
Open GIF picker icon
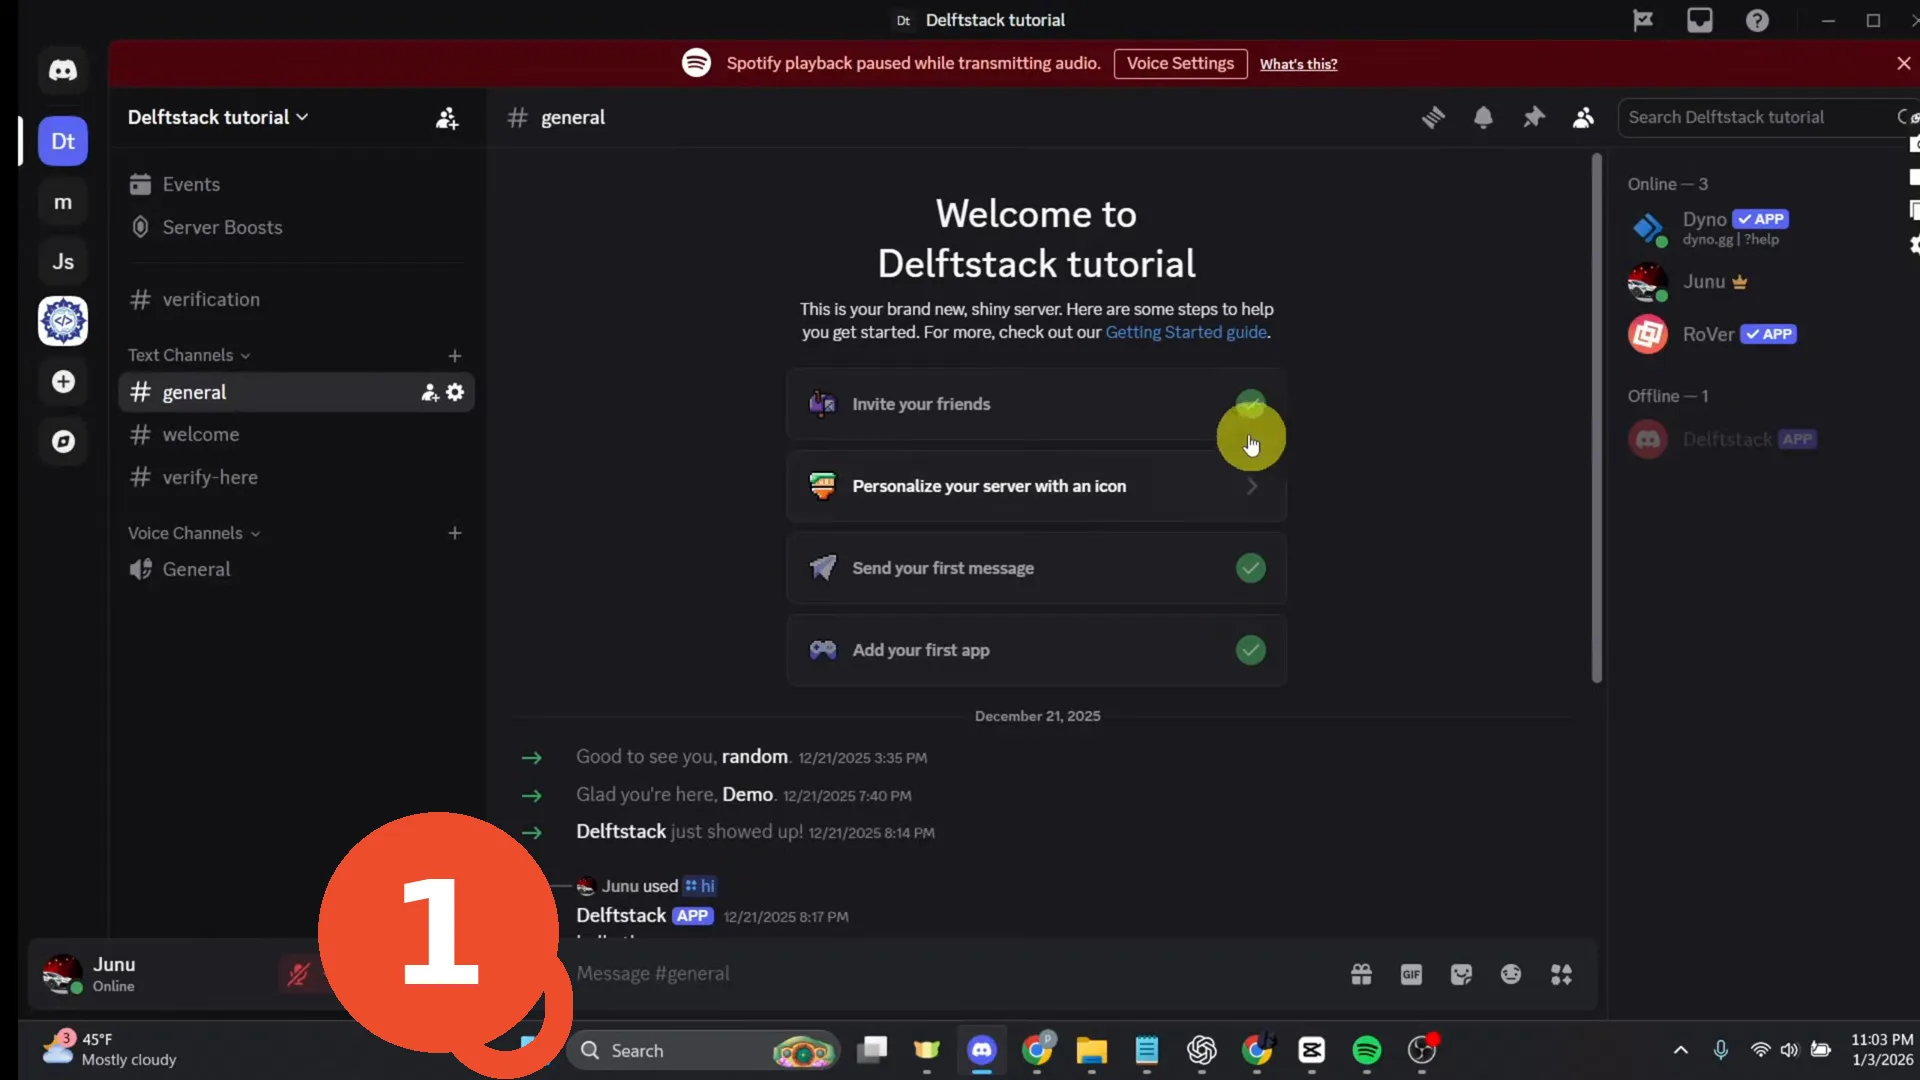[1411, 974]
